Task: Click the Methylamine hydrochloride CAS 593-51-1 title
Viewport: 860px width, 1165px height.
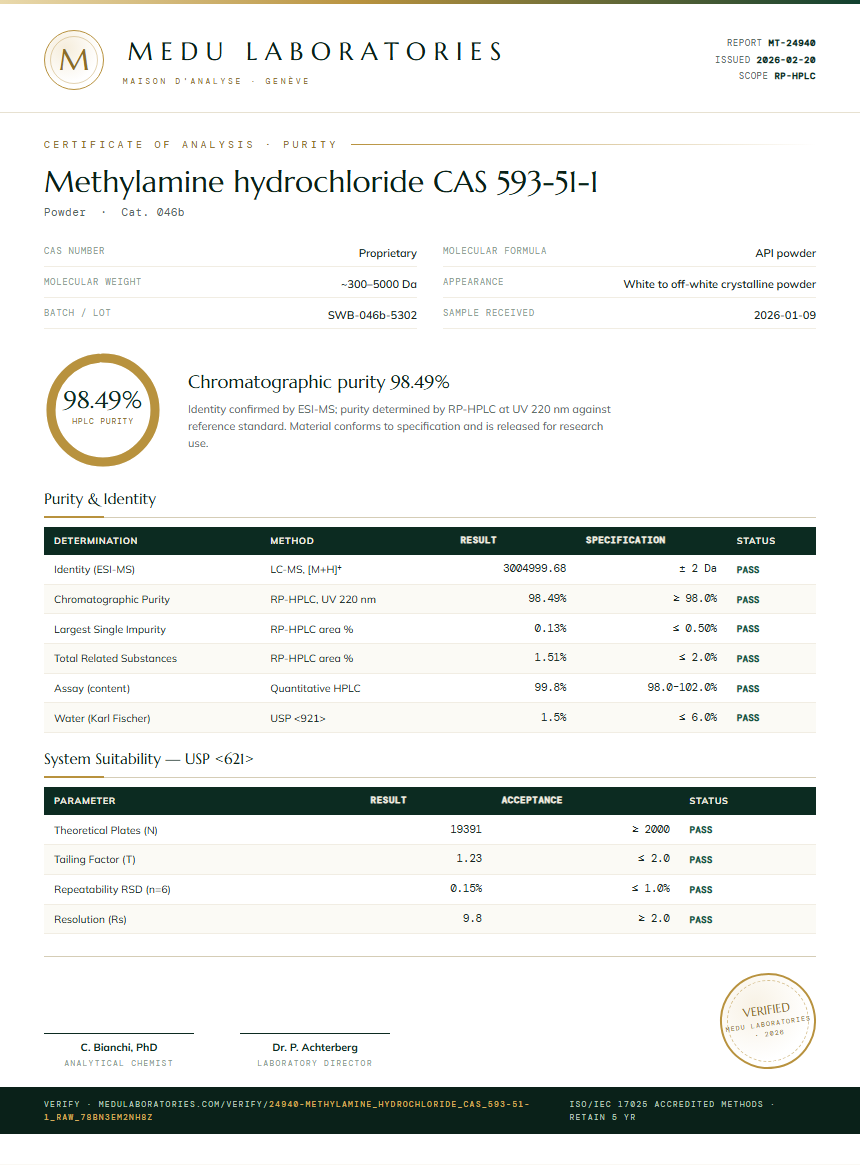Action: pyautogui.click(x=320, y=182)
